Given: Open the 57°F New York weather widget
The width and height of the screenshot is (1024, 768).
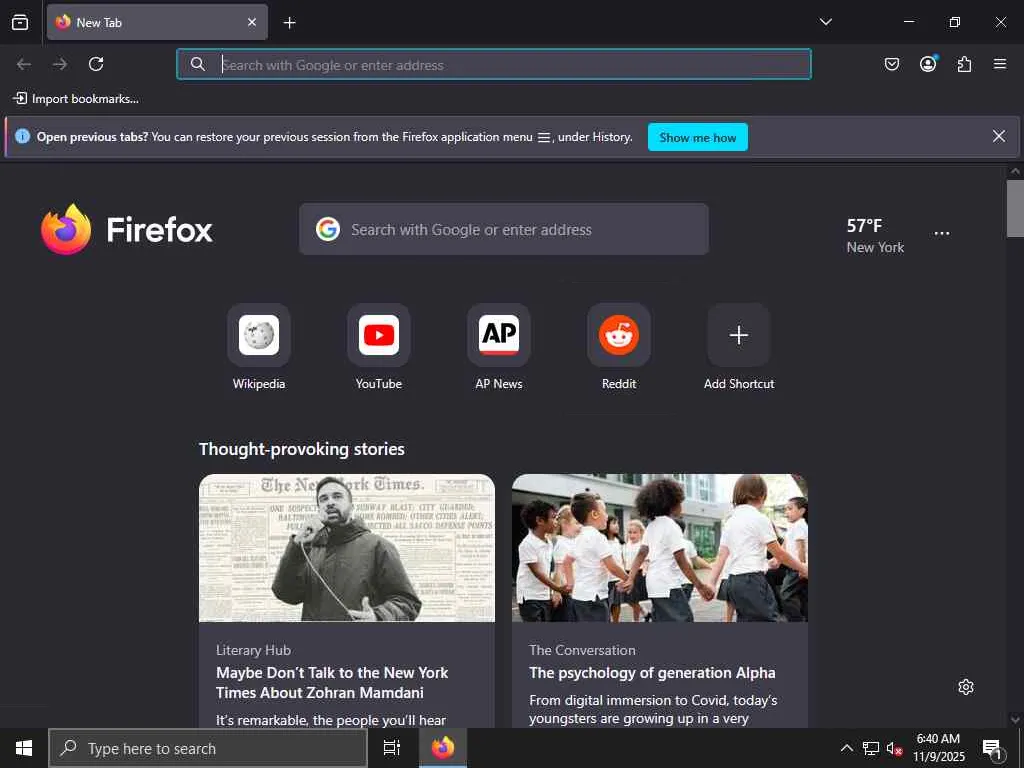Looking at the screenshot, I should coord(875,236).
